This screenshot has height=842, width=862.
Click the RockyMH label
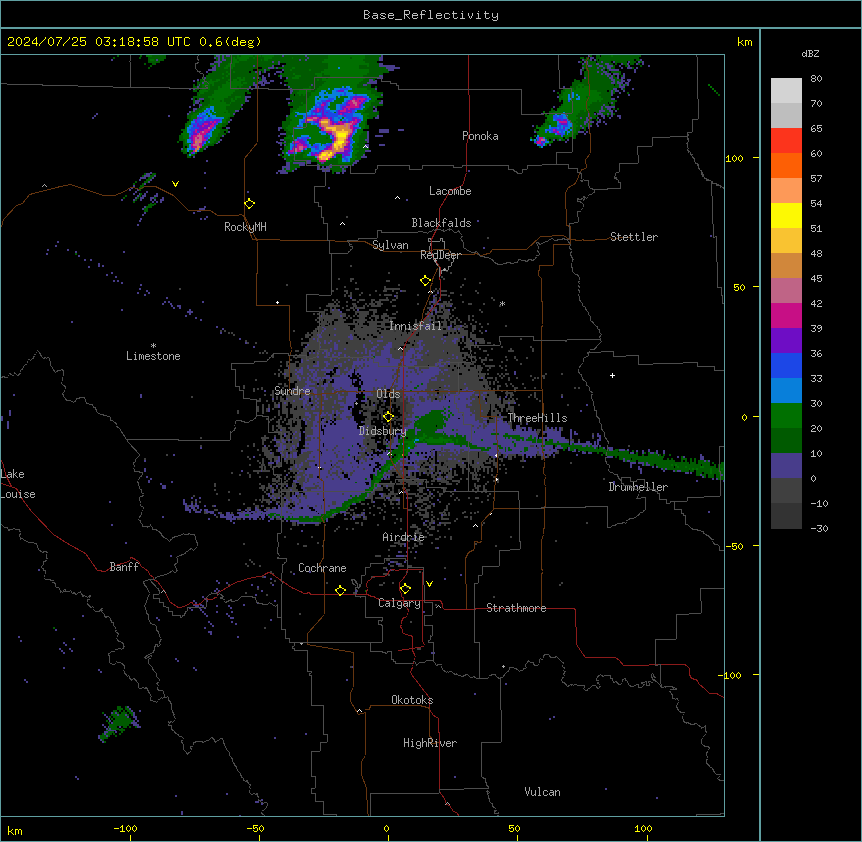pos(245,227)
